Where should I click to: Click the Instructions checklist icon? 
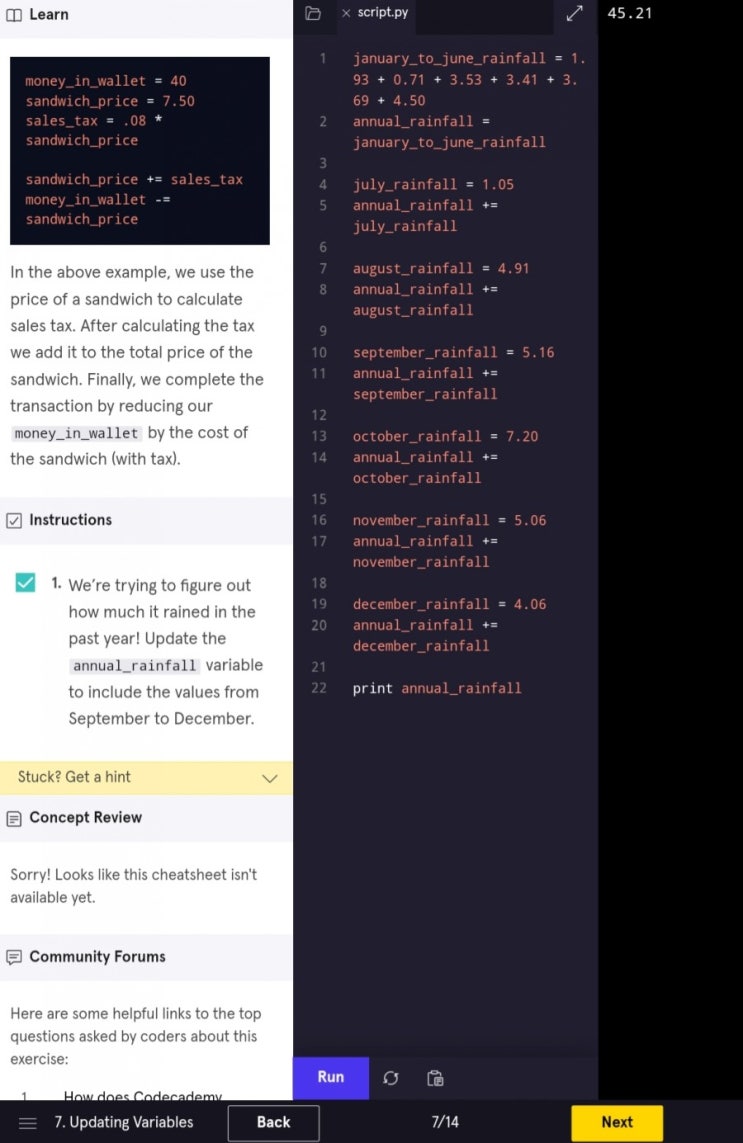[16, 520]
